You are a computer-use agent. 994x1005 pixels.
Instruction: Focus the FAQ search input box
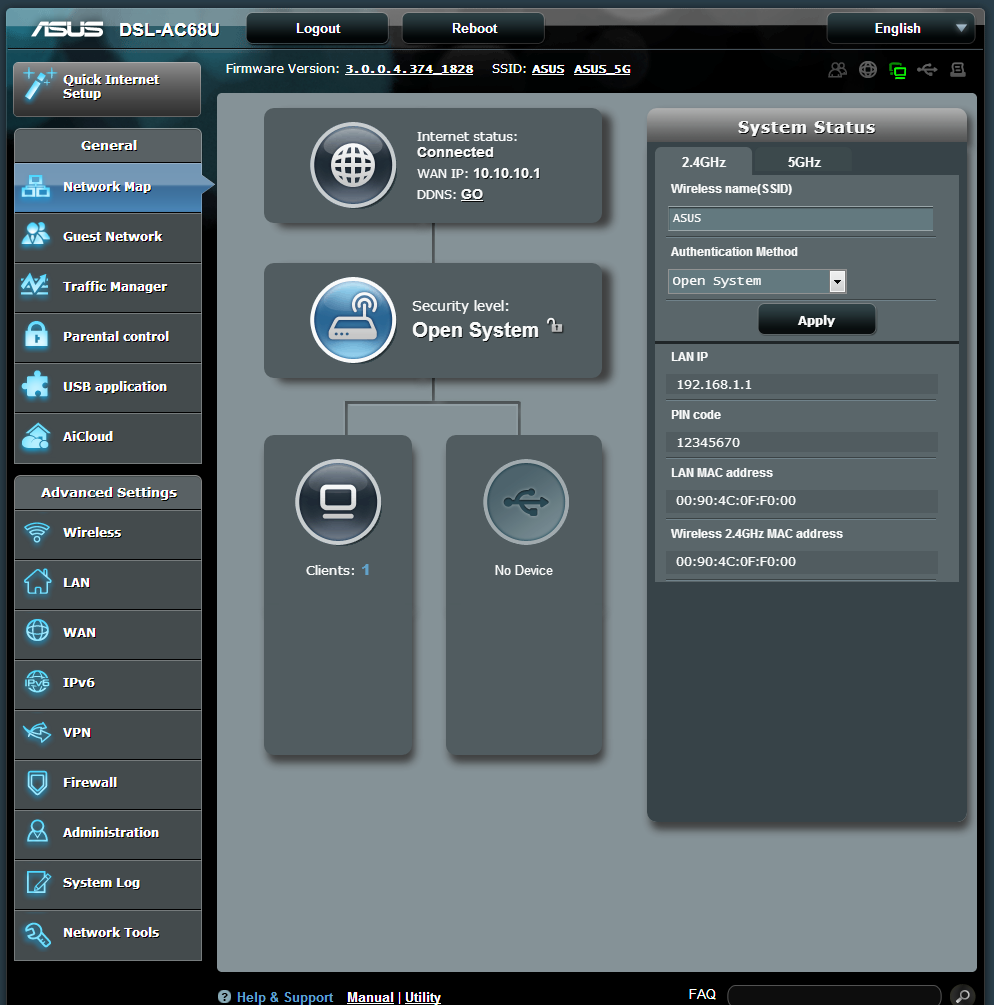(x=834, y=995)
